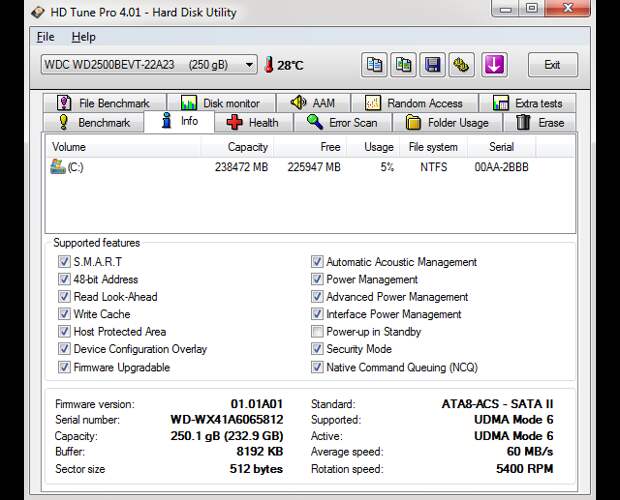Viewport: 620px width, 500px height.
Task: Toggle the S.M.A.R.T checkbox
Action: [x=64, y=261]
